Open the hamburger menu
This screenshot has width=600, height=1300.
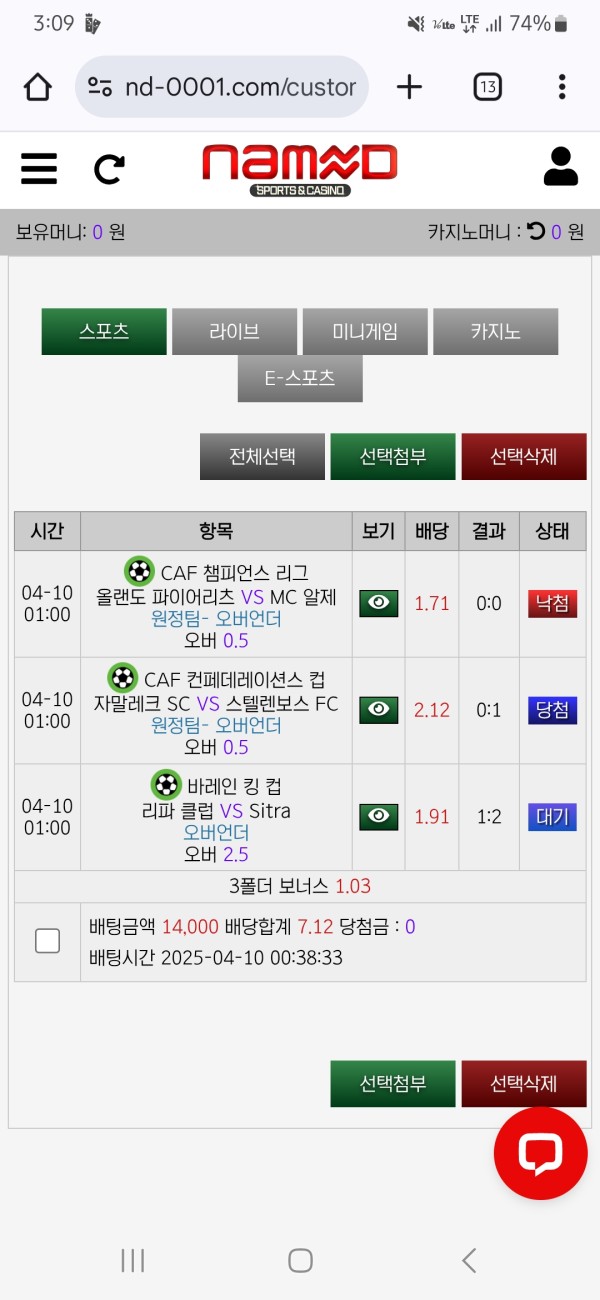coord(39,168)
